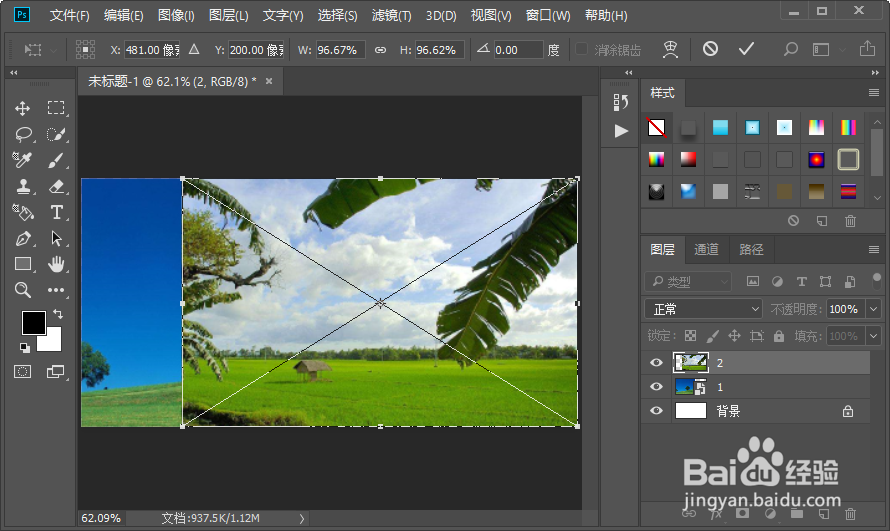Swap foreground and background colors
The height and width of the screenshot is (531, 890).
coord(58,314)
